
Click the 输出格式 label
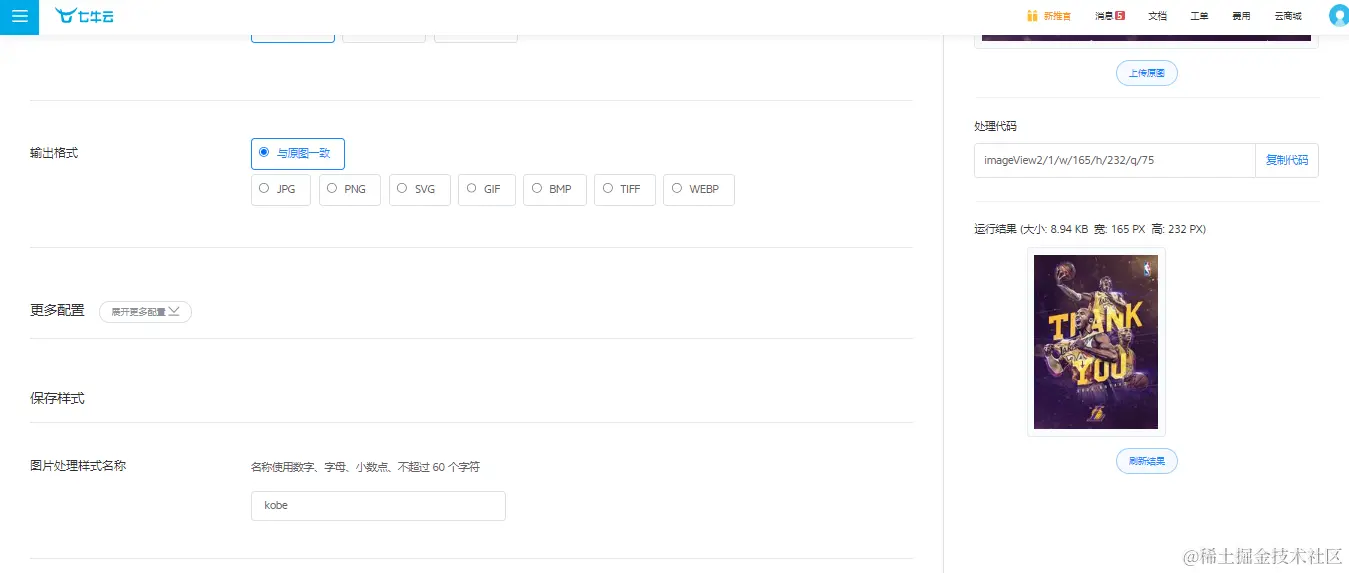tap(54, 153)
